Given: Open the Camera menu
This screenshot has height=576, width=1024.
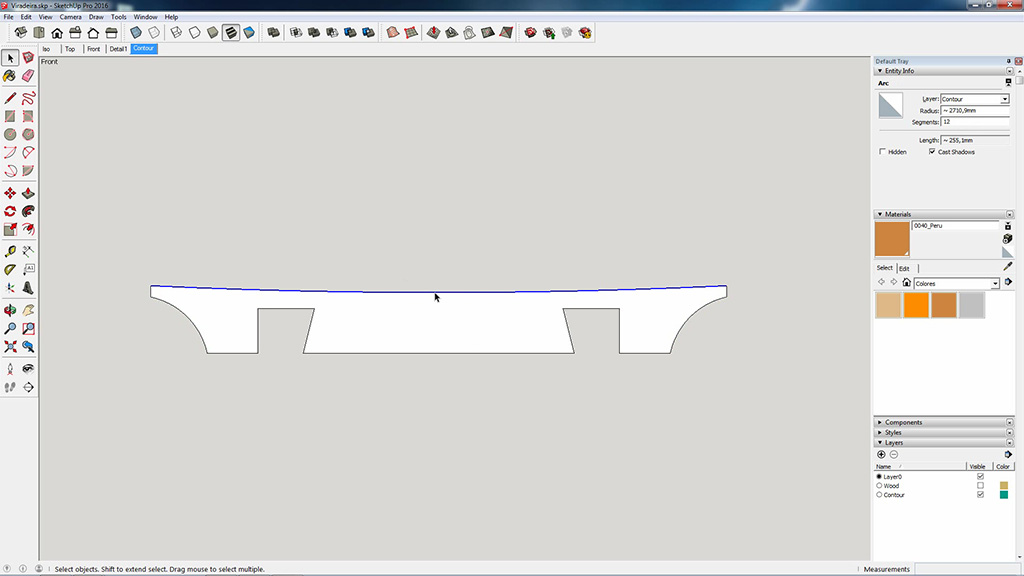Looking at the screenshot, I should pos(71,17).
